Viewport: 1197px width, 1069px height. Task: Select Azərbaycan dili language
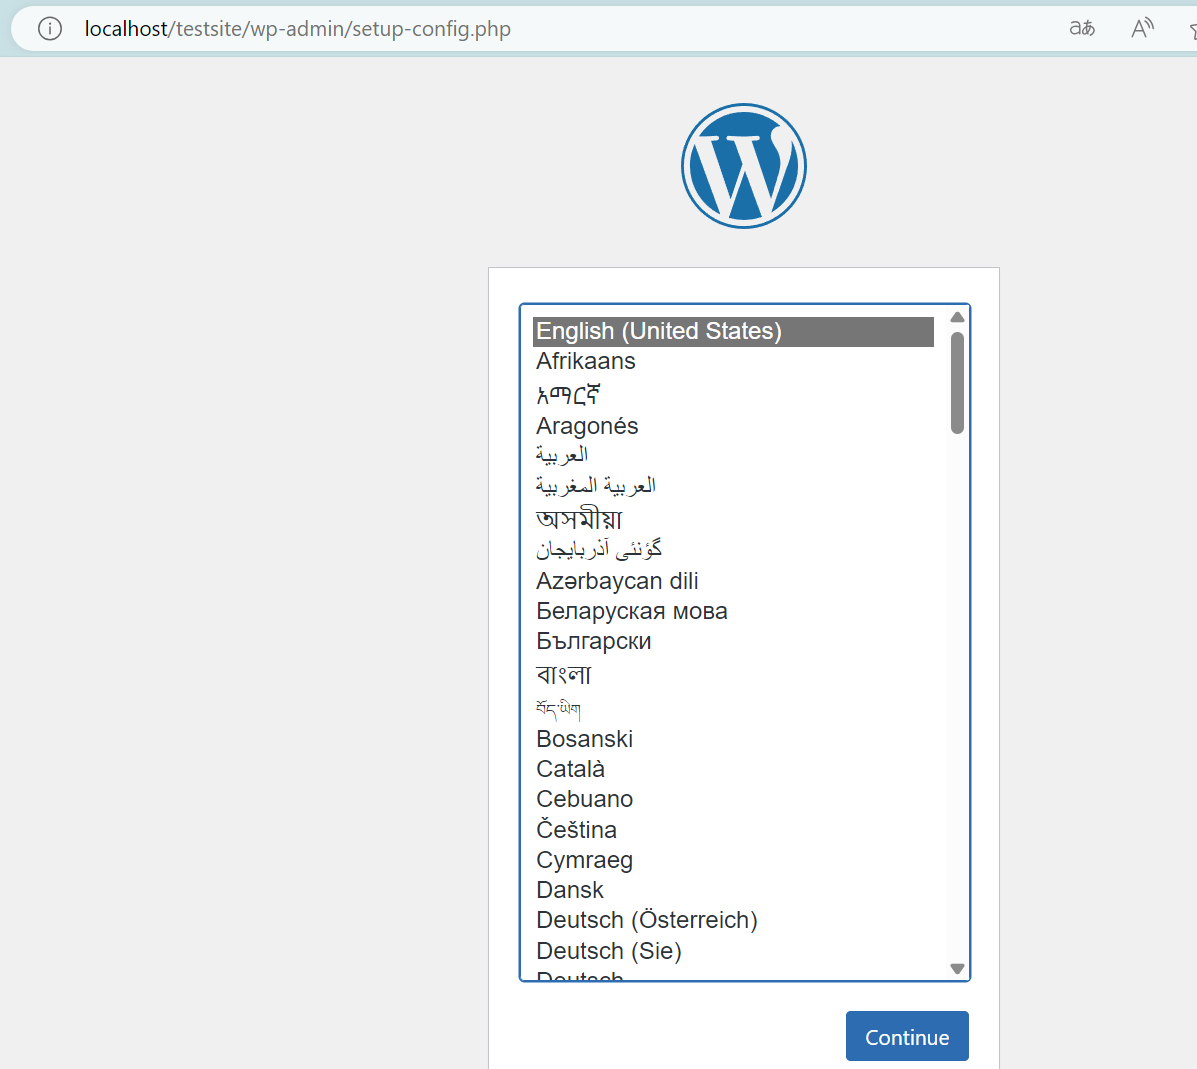pos(733,581)
